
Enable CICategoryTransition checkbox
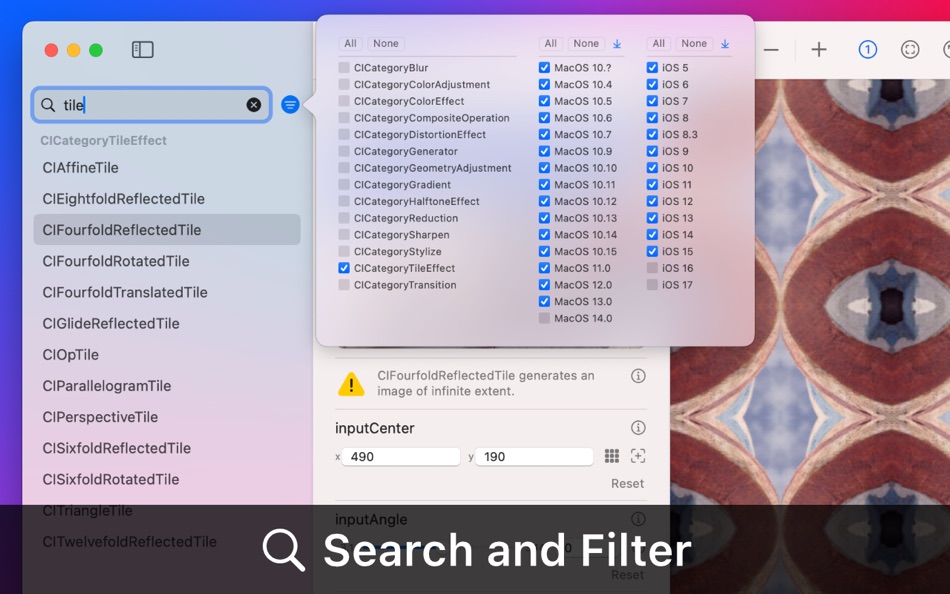pos(344,285)
